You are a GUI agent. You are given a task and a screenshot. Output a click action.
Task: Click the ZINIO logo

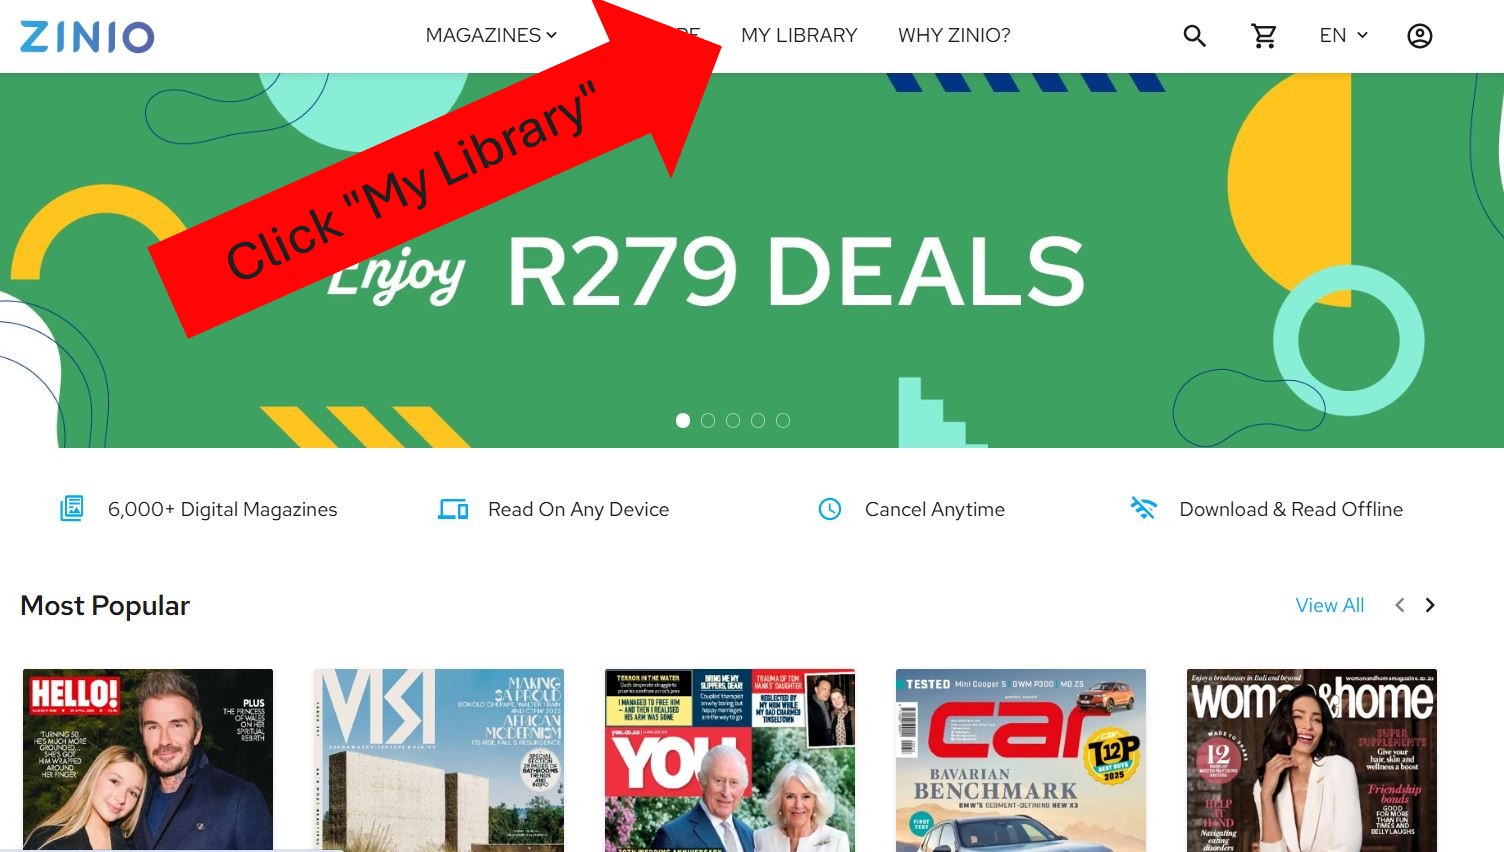point(87,36)
